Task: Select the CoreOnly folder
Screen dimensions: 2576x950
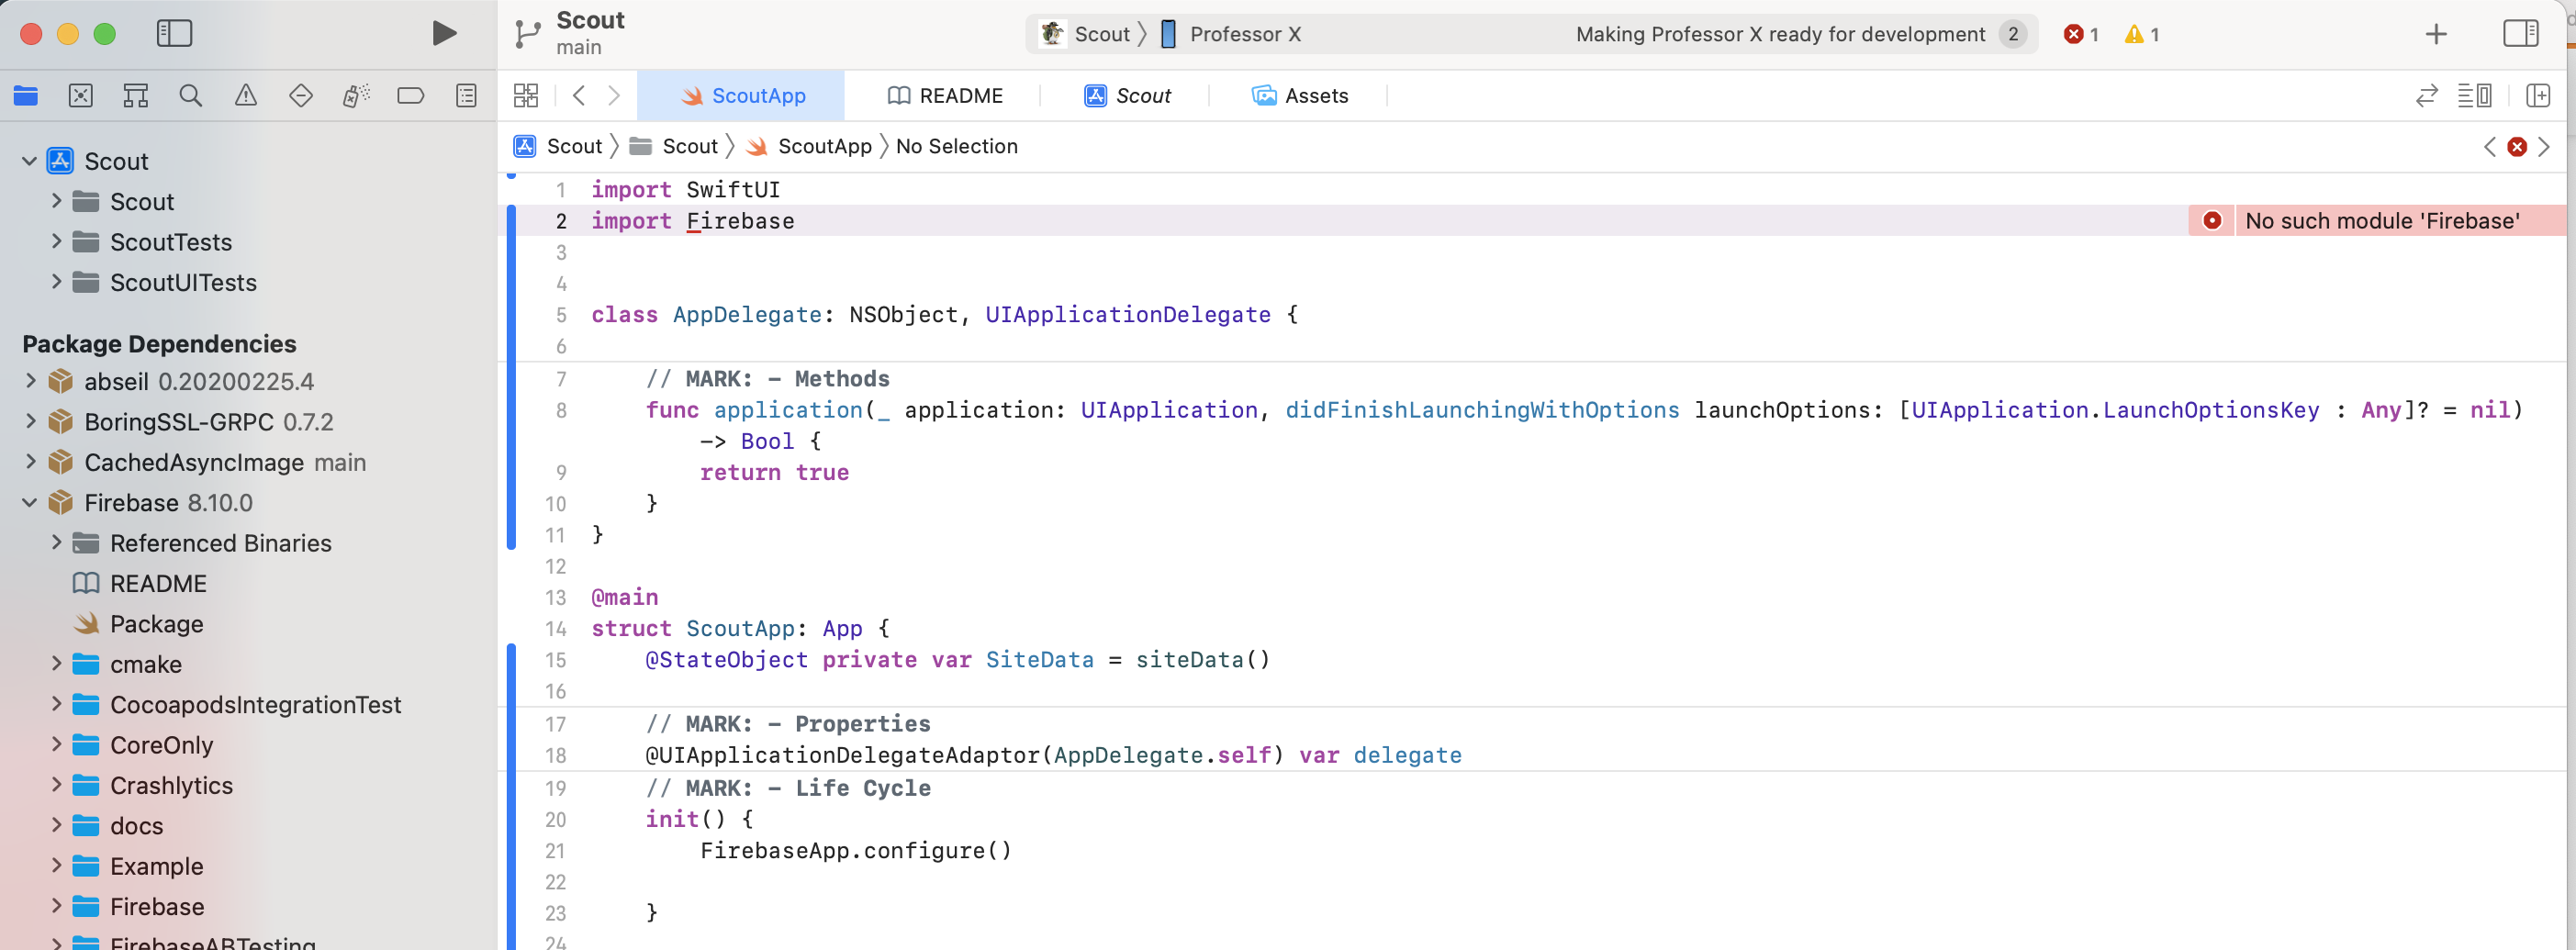Action: [x=143, y=744]
